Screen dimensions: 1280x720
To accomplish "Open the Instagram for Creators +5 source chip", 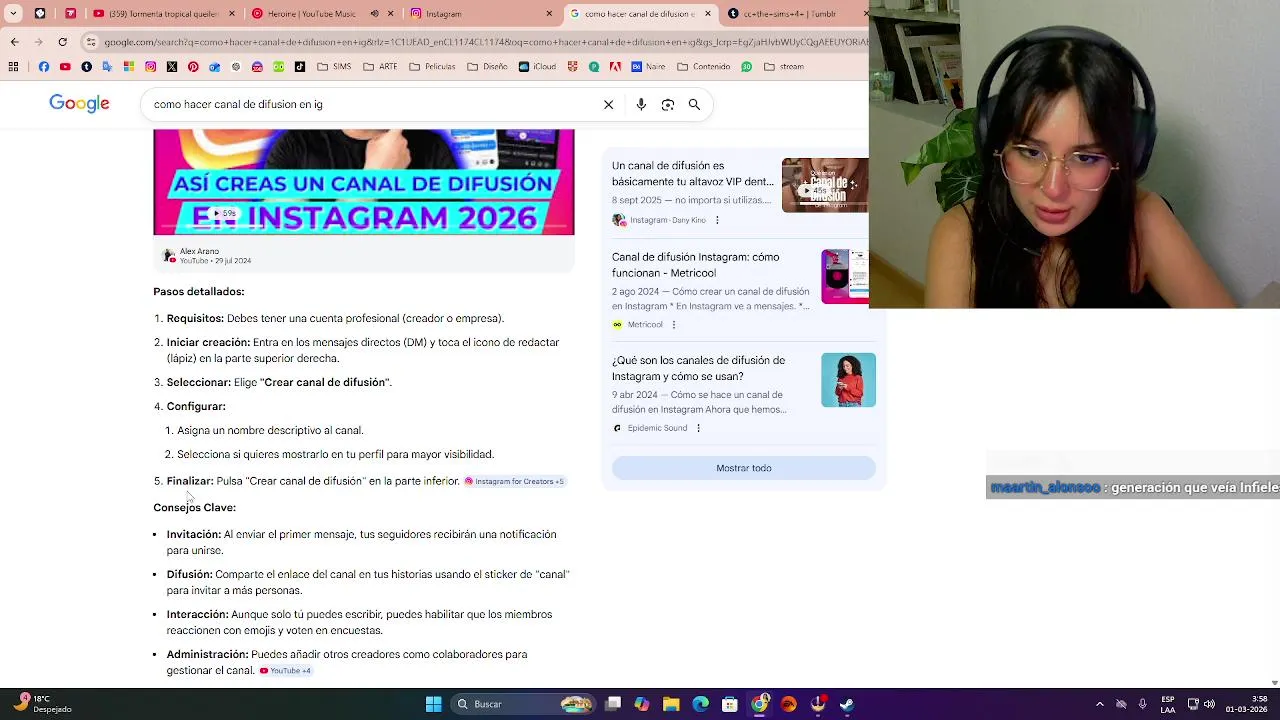I will tap(514, 482).
